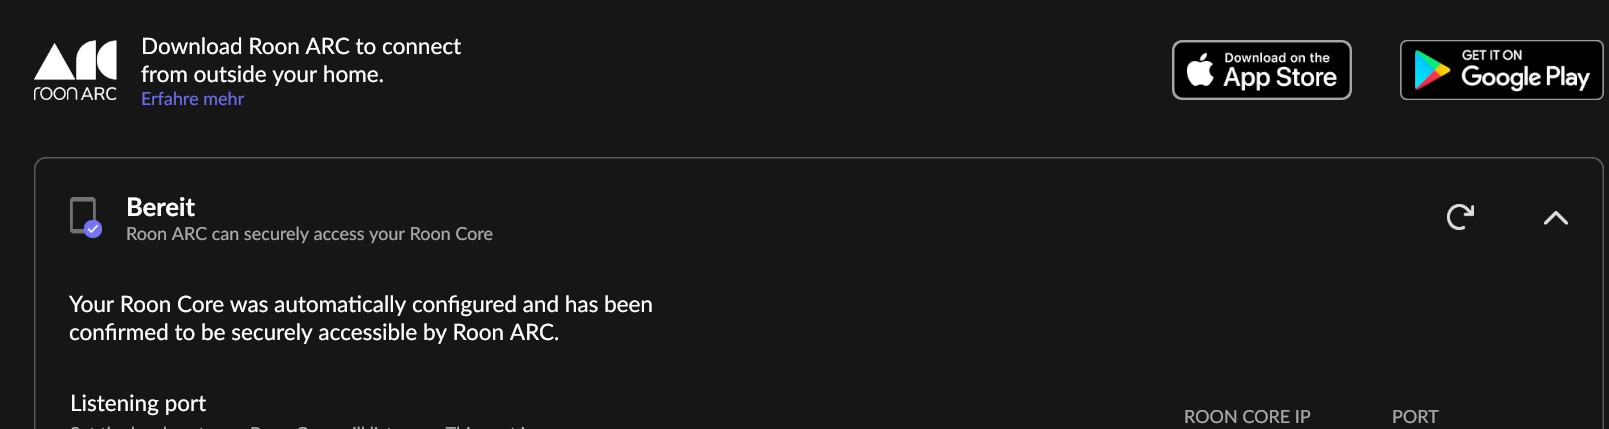Viewport: 1609px width, 429px height.
Task: Open the Download on the App Store badge
Action: 1261,70
